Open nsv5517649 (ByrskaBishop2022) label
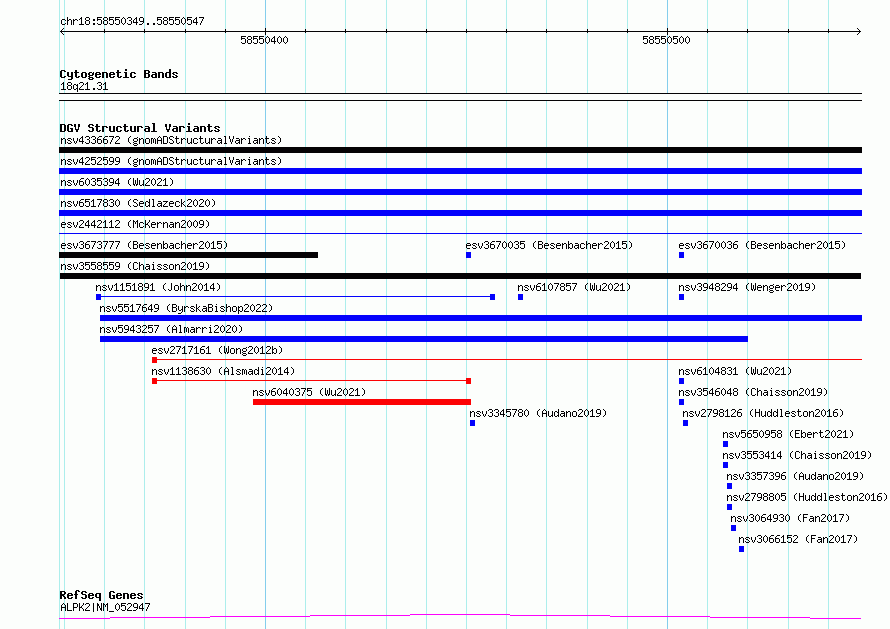The width and height of the screenshot is (890, 629). coord(186,308)
